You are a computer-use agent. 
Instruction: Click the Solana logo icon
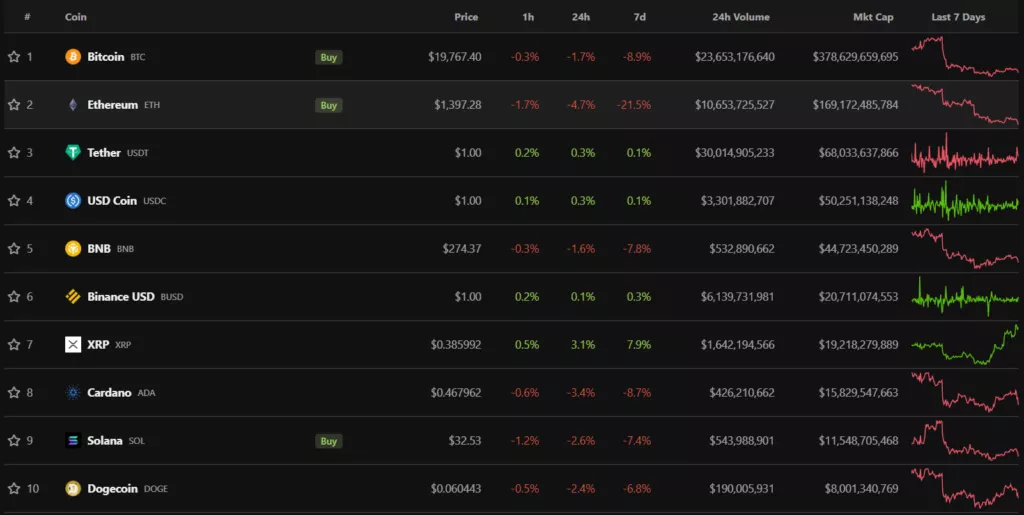(73, 441)
